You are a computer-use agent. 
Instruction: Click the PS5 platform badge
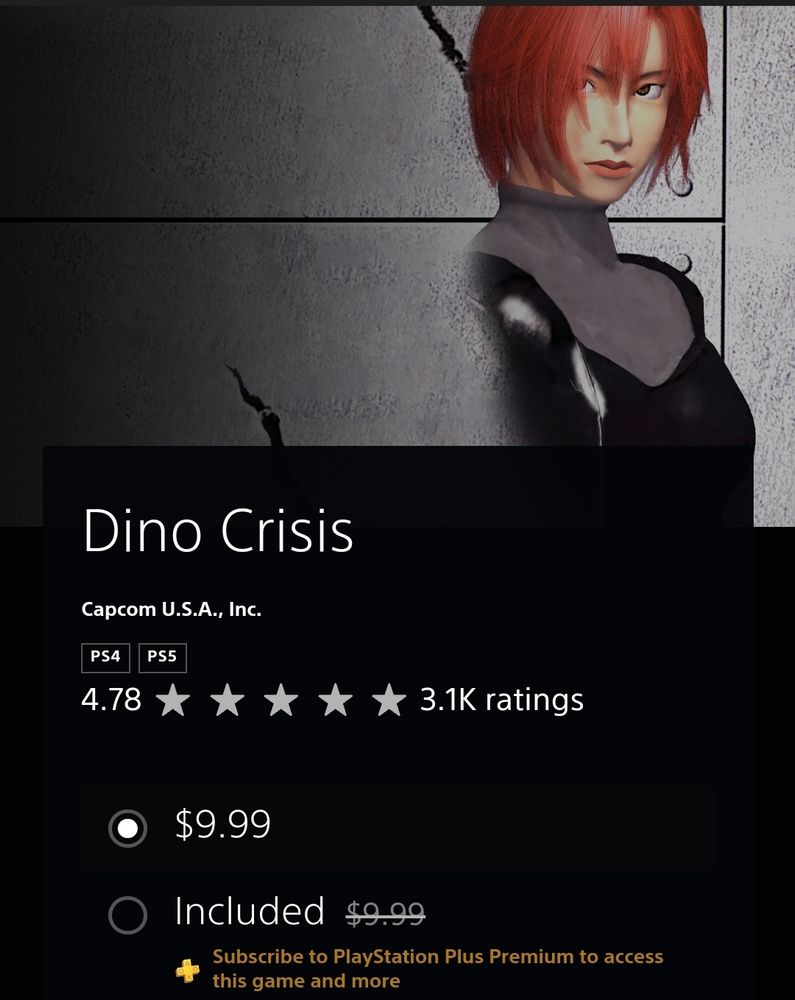coord(163,658)
